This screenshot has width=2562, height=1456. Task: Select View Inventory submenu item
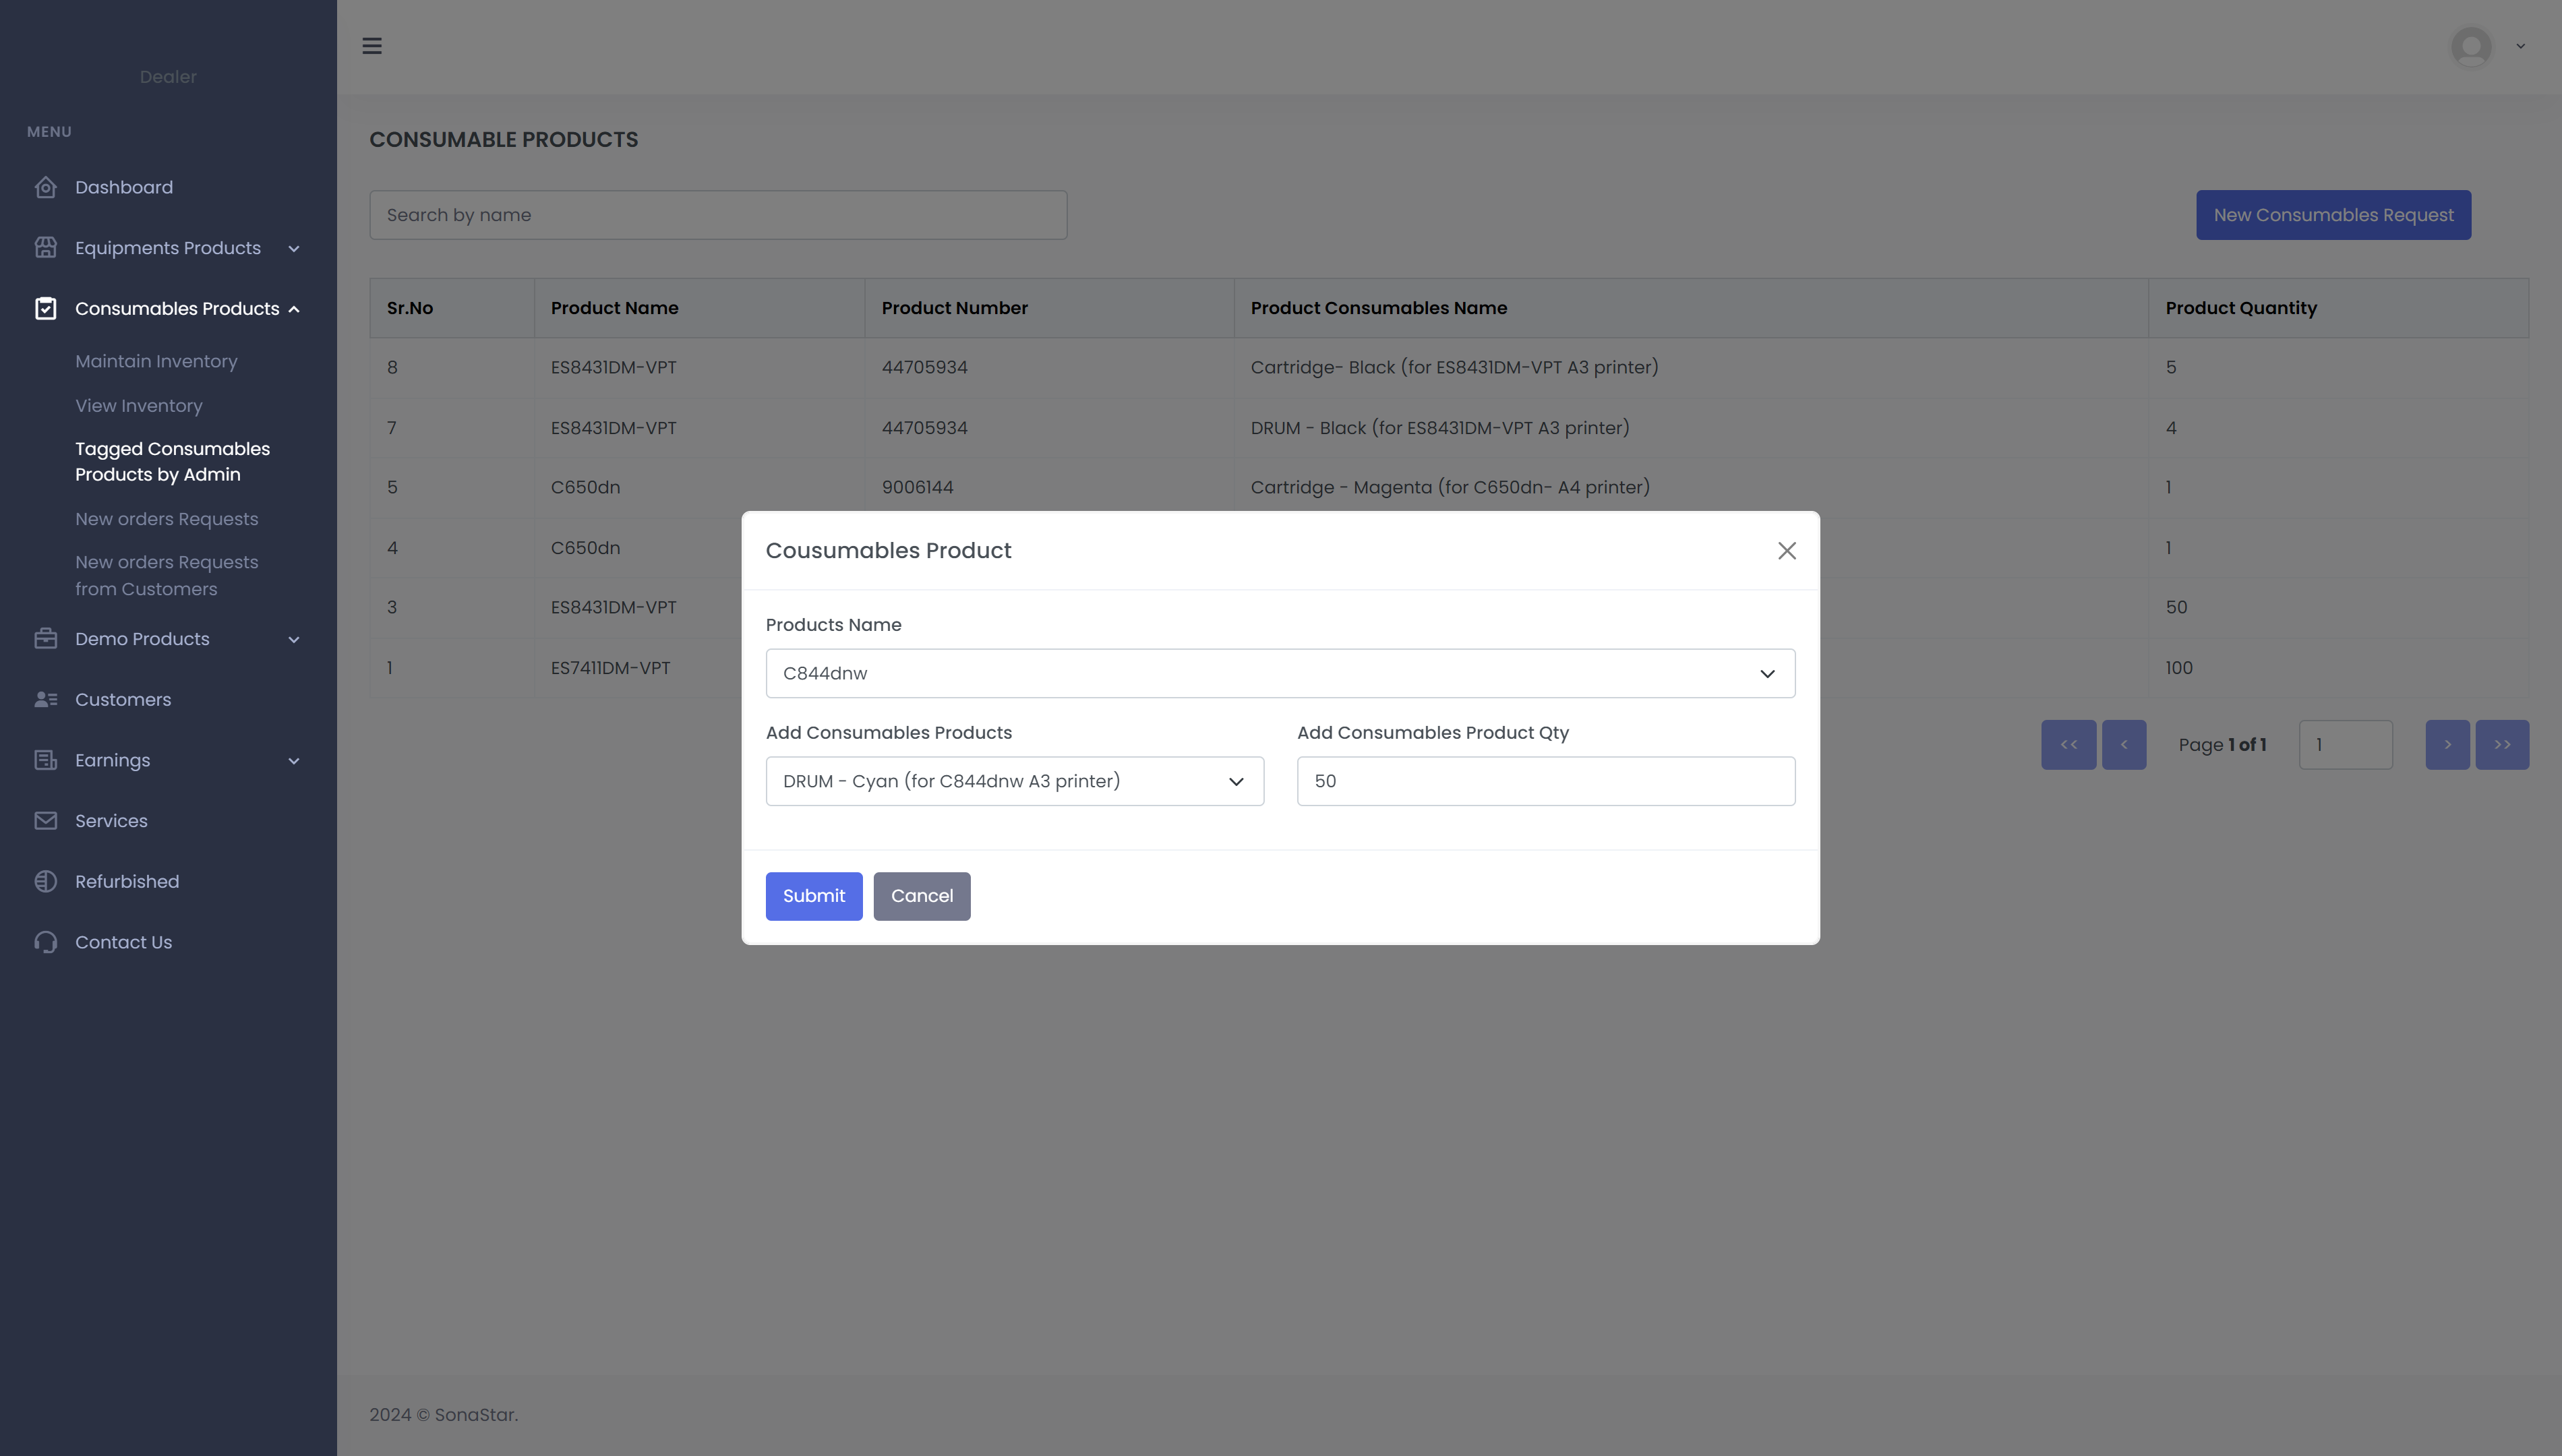(x=139, y=406)
